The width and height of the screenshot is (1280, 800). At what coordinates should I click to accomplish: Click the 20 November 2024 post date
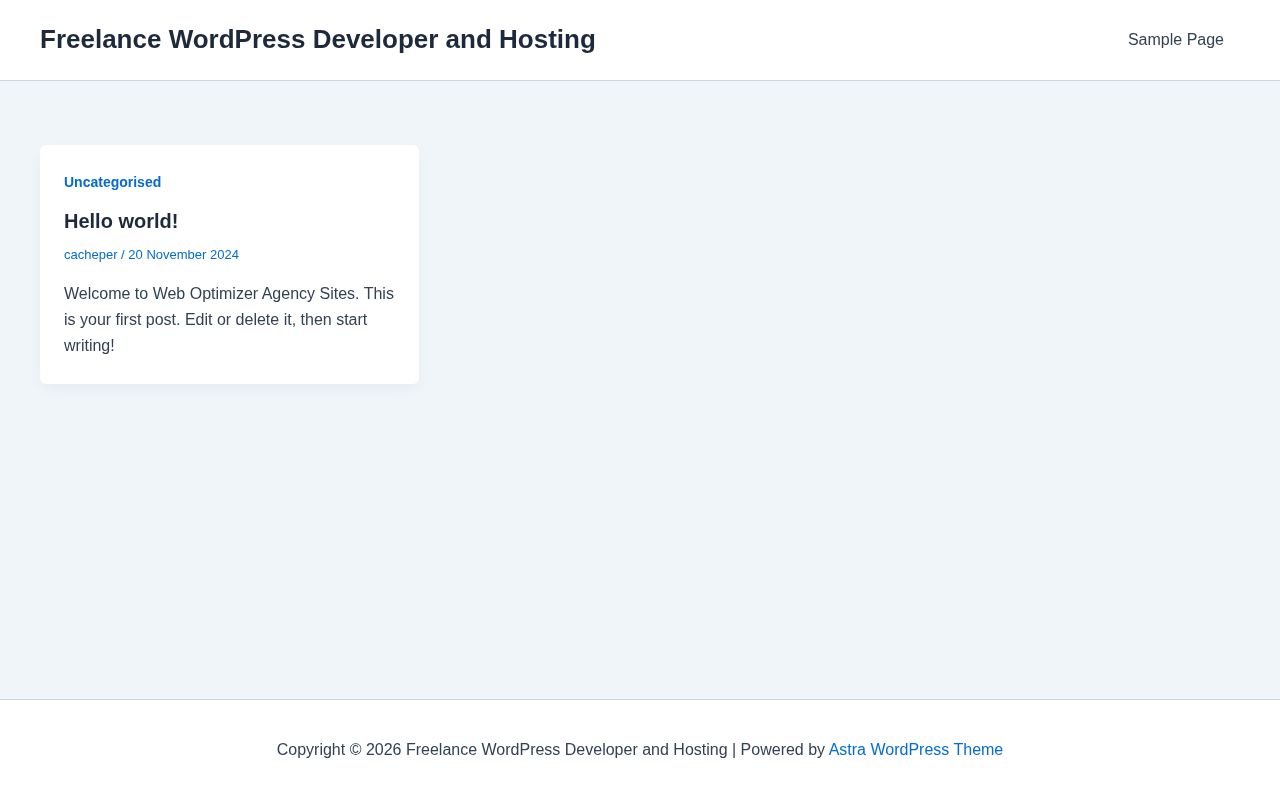pos(183,255)
